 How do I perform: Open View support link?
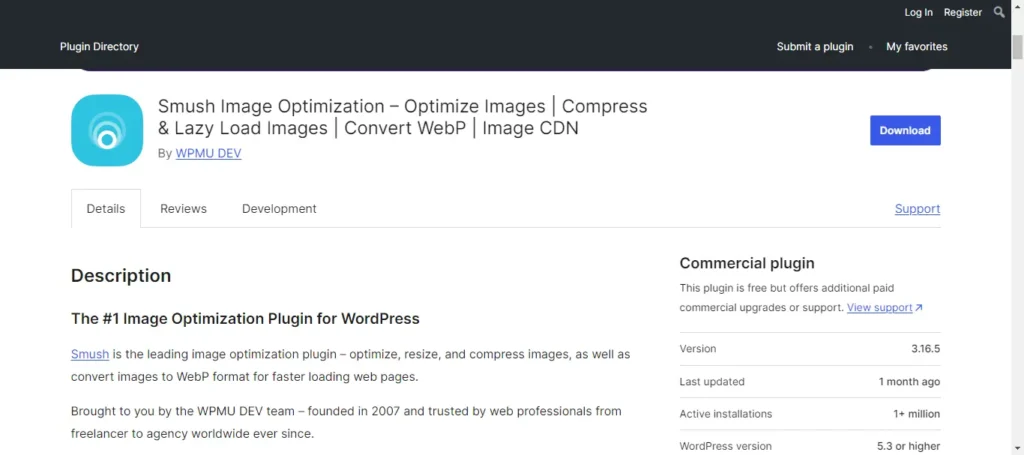point(880,307)
